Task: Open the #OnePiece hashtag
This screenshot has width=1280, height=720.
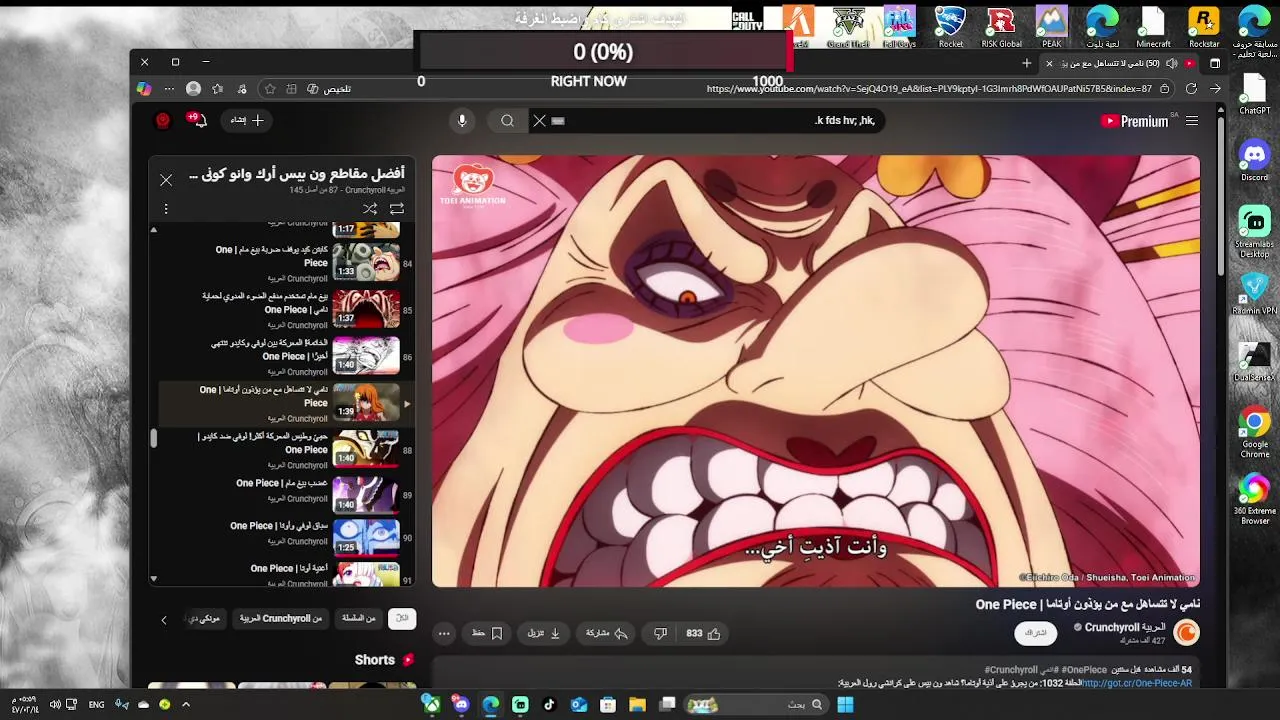Action: pyautogui.click(x=1084, y=669)
